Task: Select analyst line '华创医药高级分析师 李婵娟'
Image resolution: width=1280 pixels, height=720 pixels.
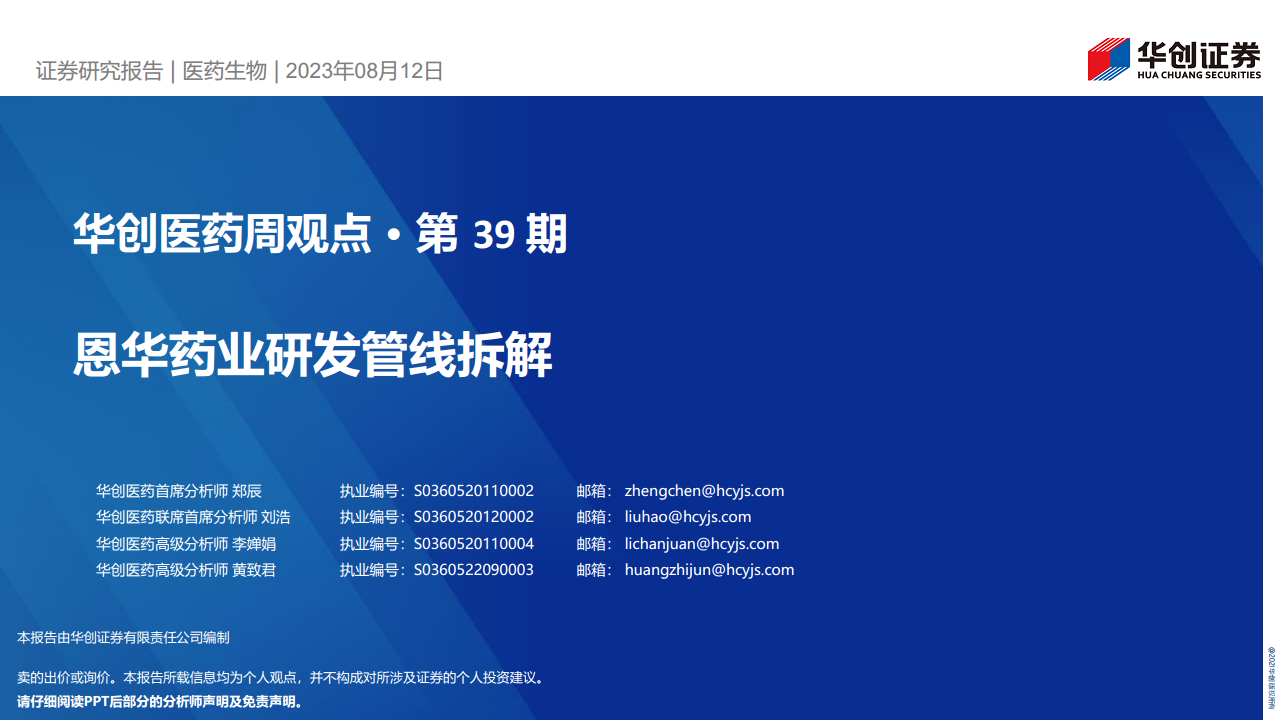Action: [x=186, y=544]
